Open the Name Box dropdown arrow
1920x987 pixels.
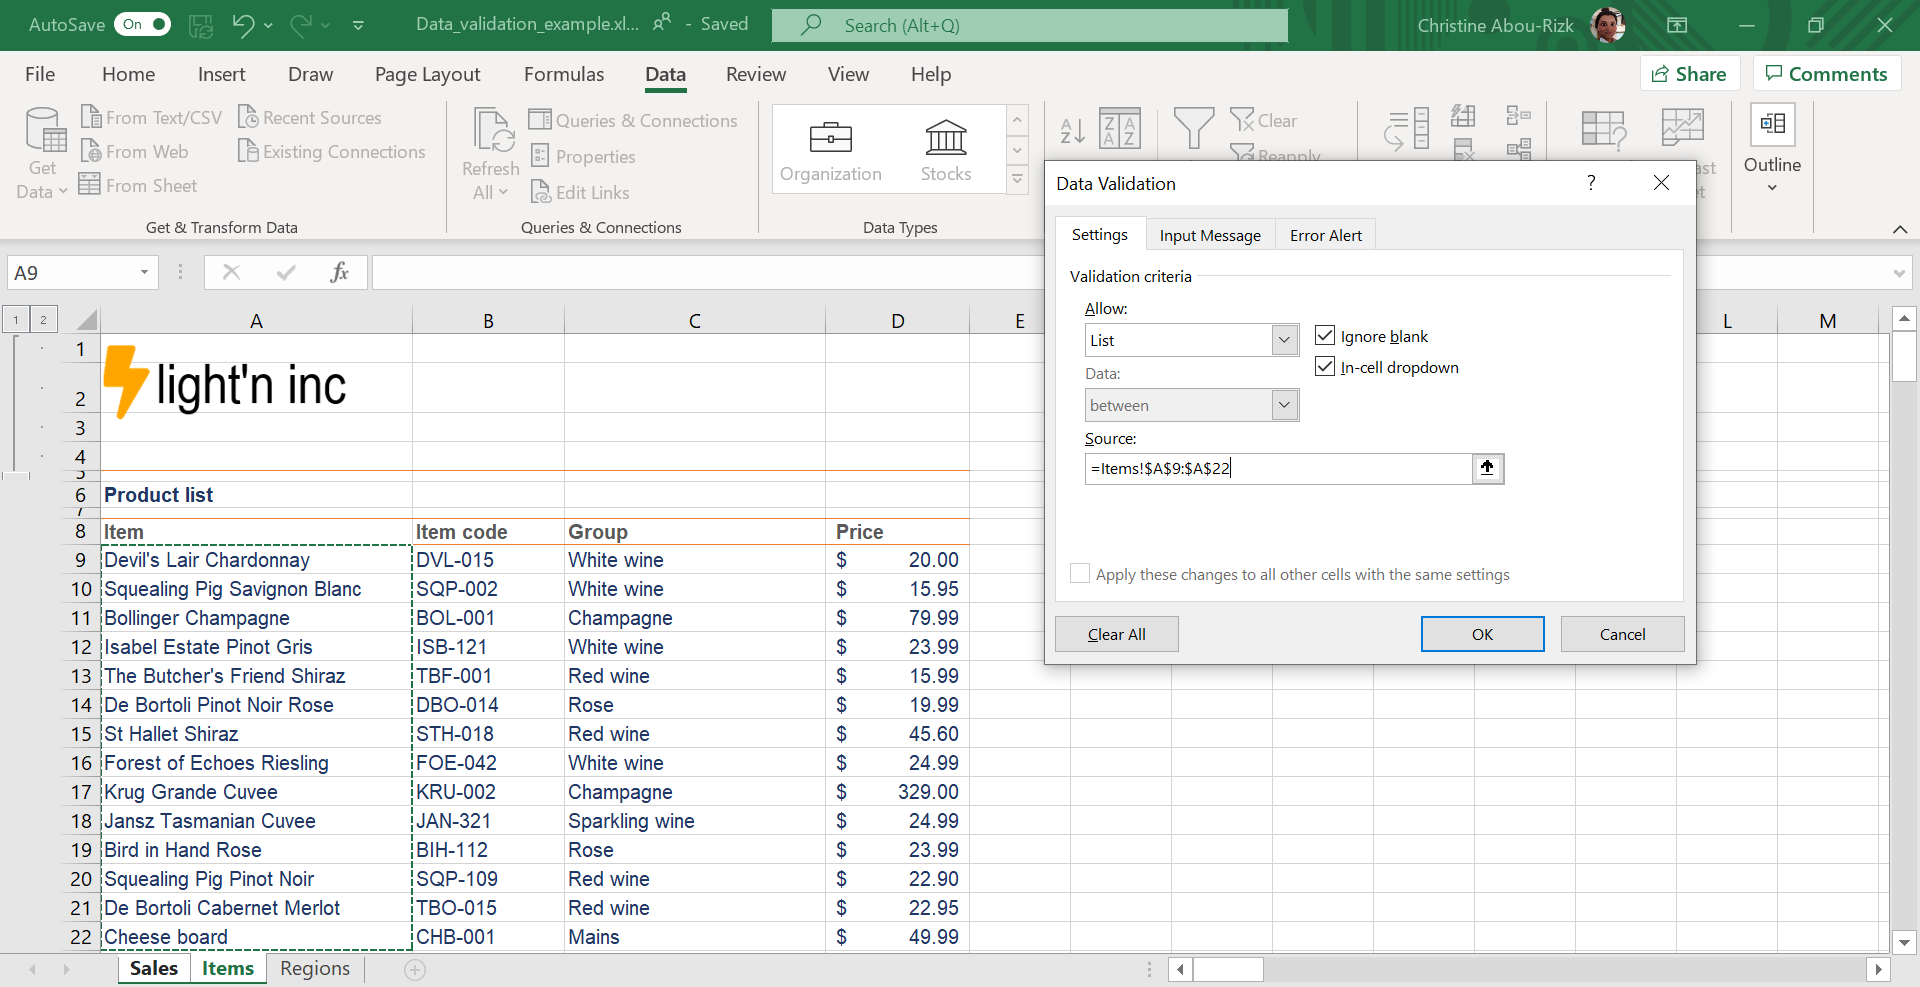click(x=144, y=273)
